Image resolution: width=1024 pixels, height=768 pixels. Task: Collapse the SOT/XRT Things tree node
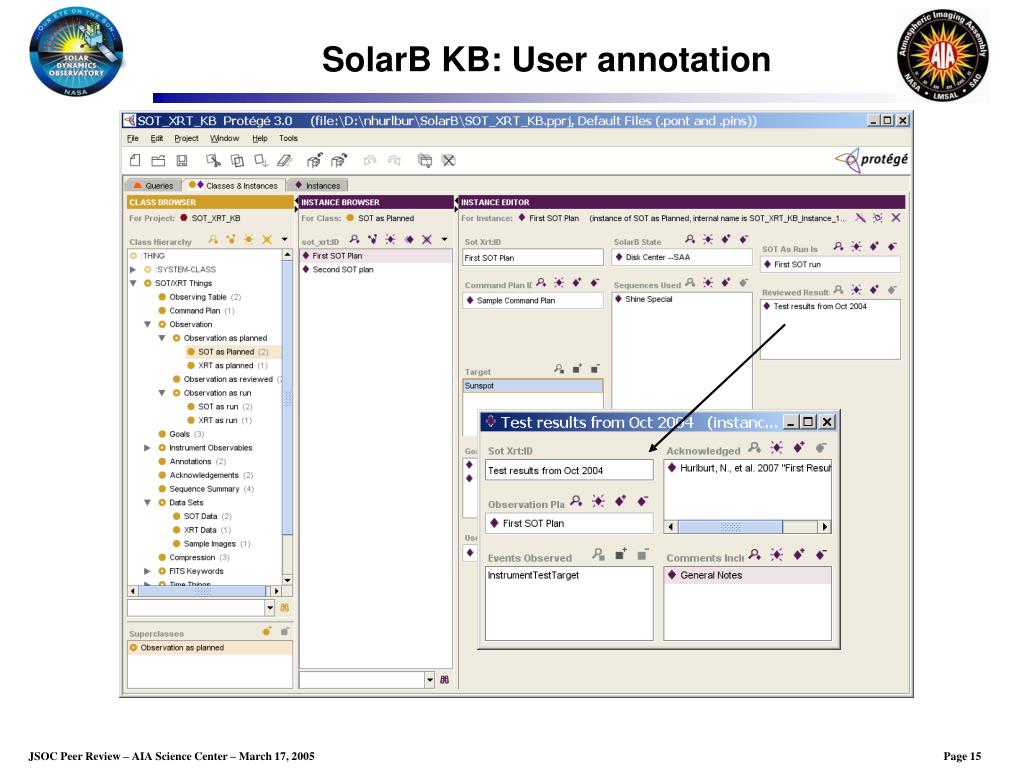click(133, 283)
